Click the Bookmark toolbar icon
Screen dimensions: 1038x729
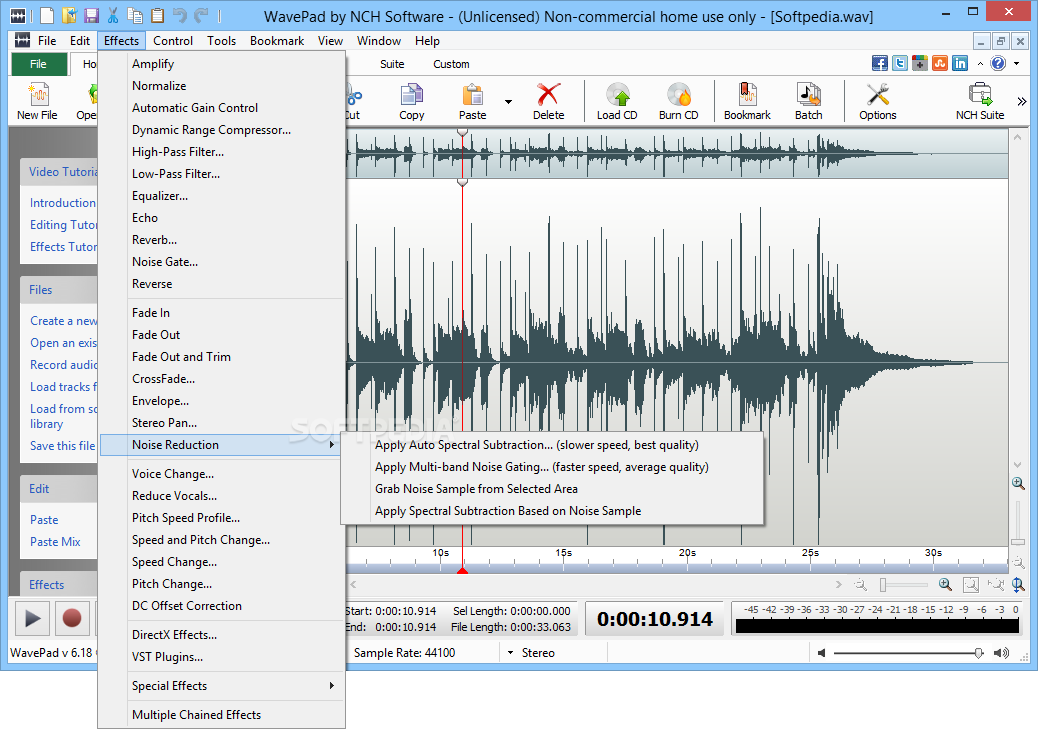coord(747,95)
